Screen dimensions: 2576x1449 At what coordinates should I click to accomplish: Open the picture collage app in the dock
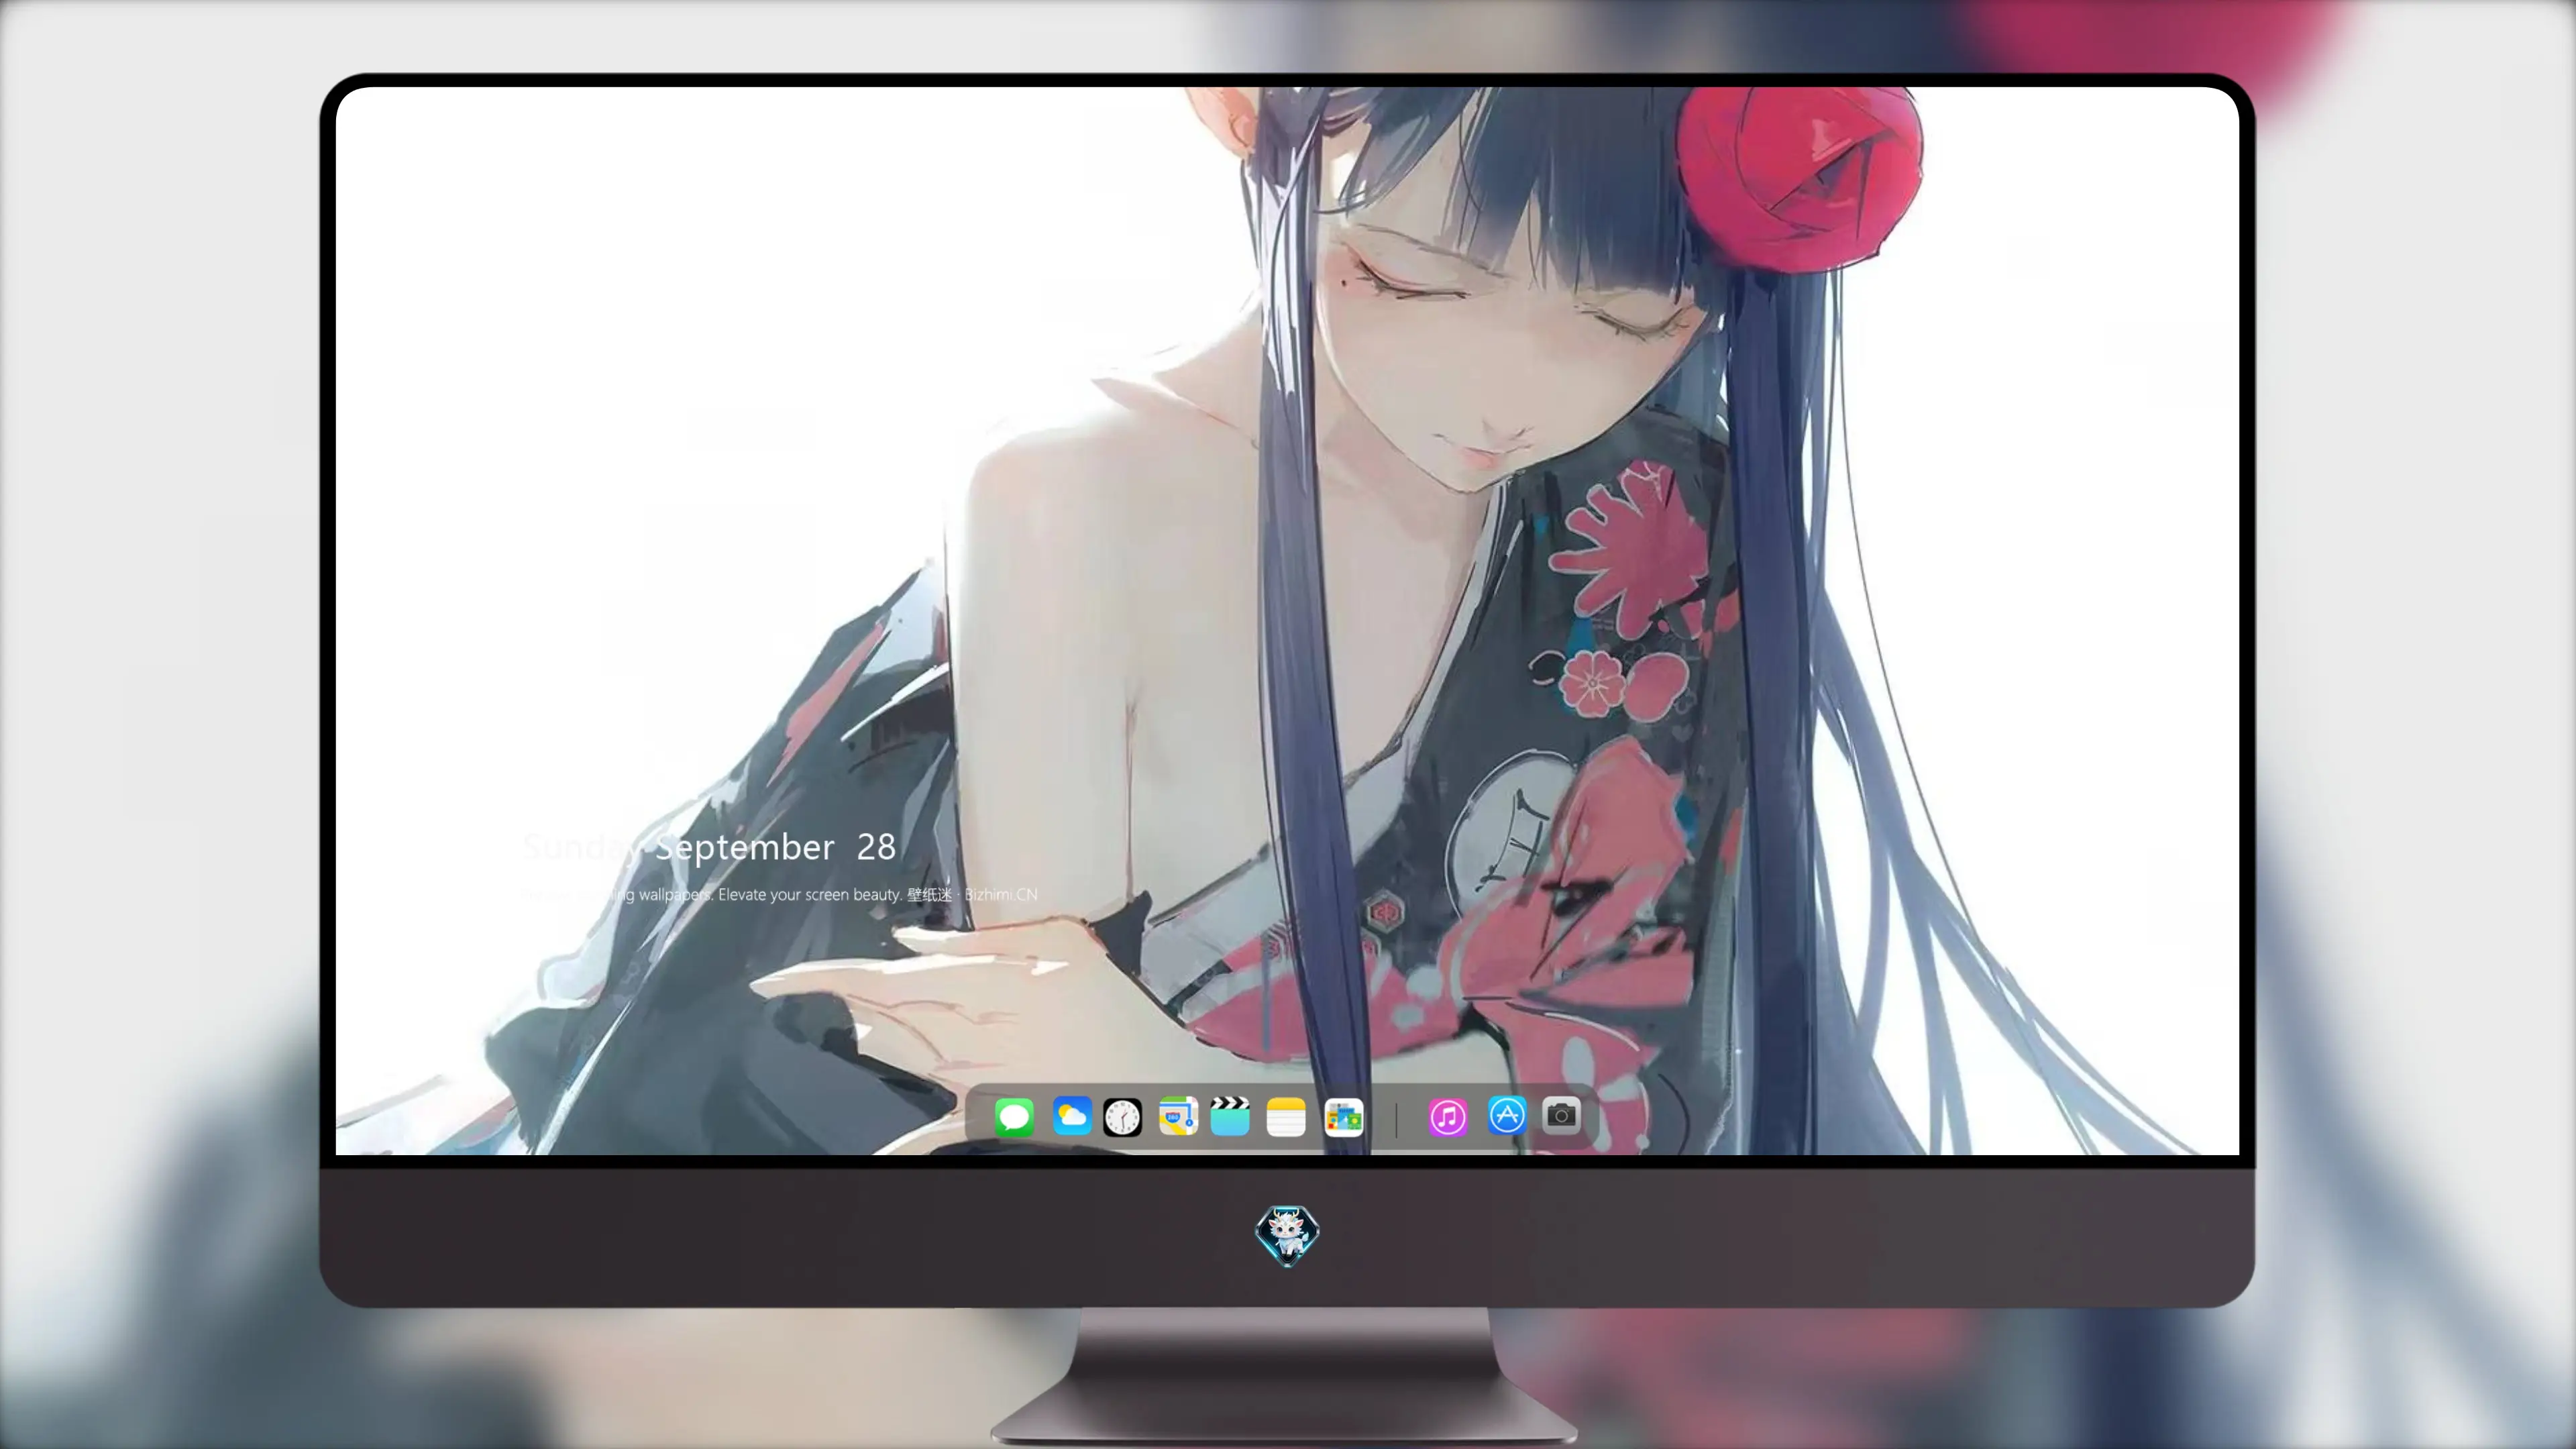click(x=1343, y=1117)
